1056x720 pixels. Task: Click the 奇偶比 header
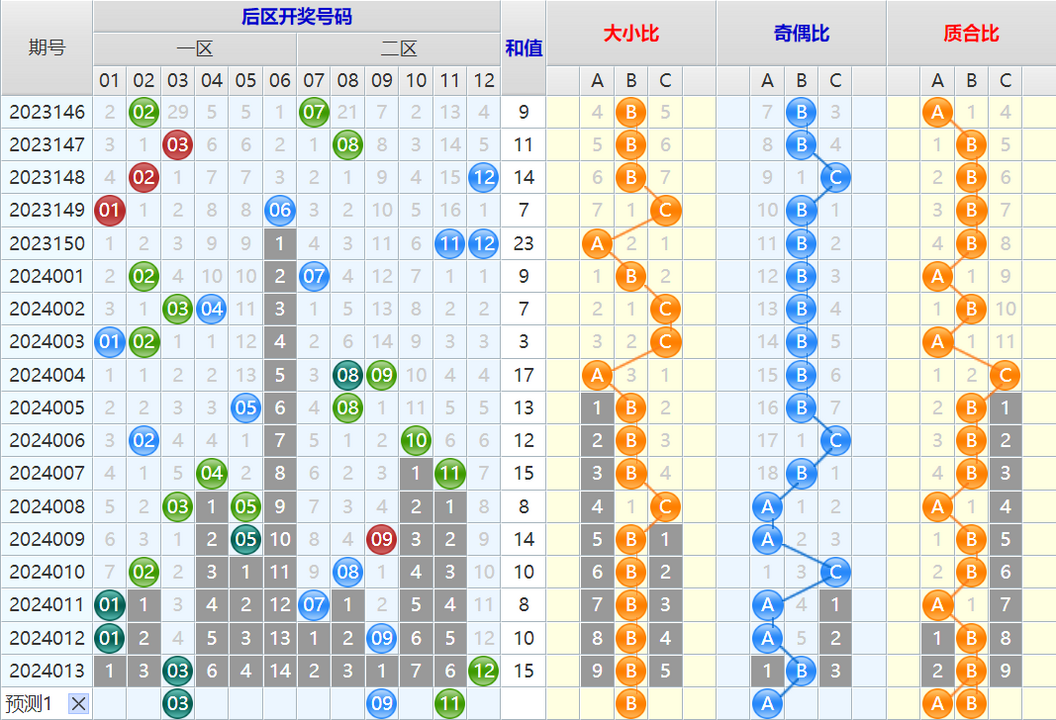coord(801,33)
